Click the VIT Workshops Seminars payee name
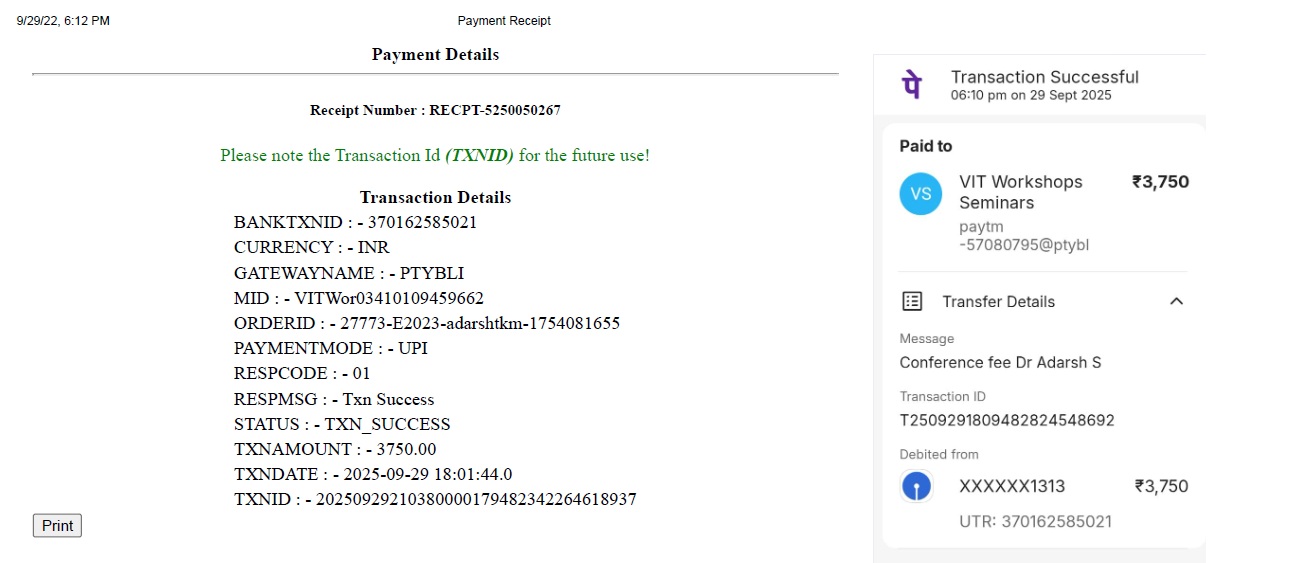1309x563 pixels. tap(1020, 192)
